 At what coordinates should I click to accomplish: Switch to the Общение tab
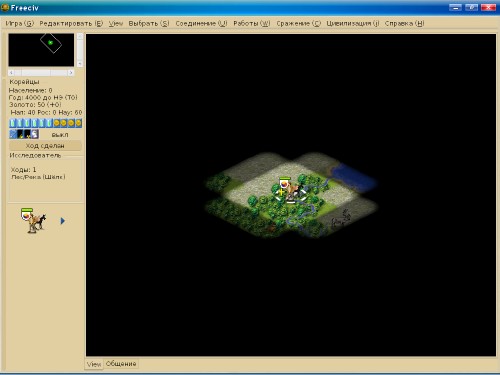[x=121, y=364]
